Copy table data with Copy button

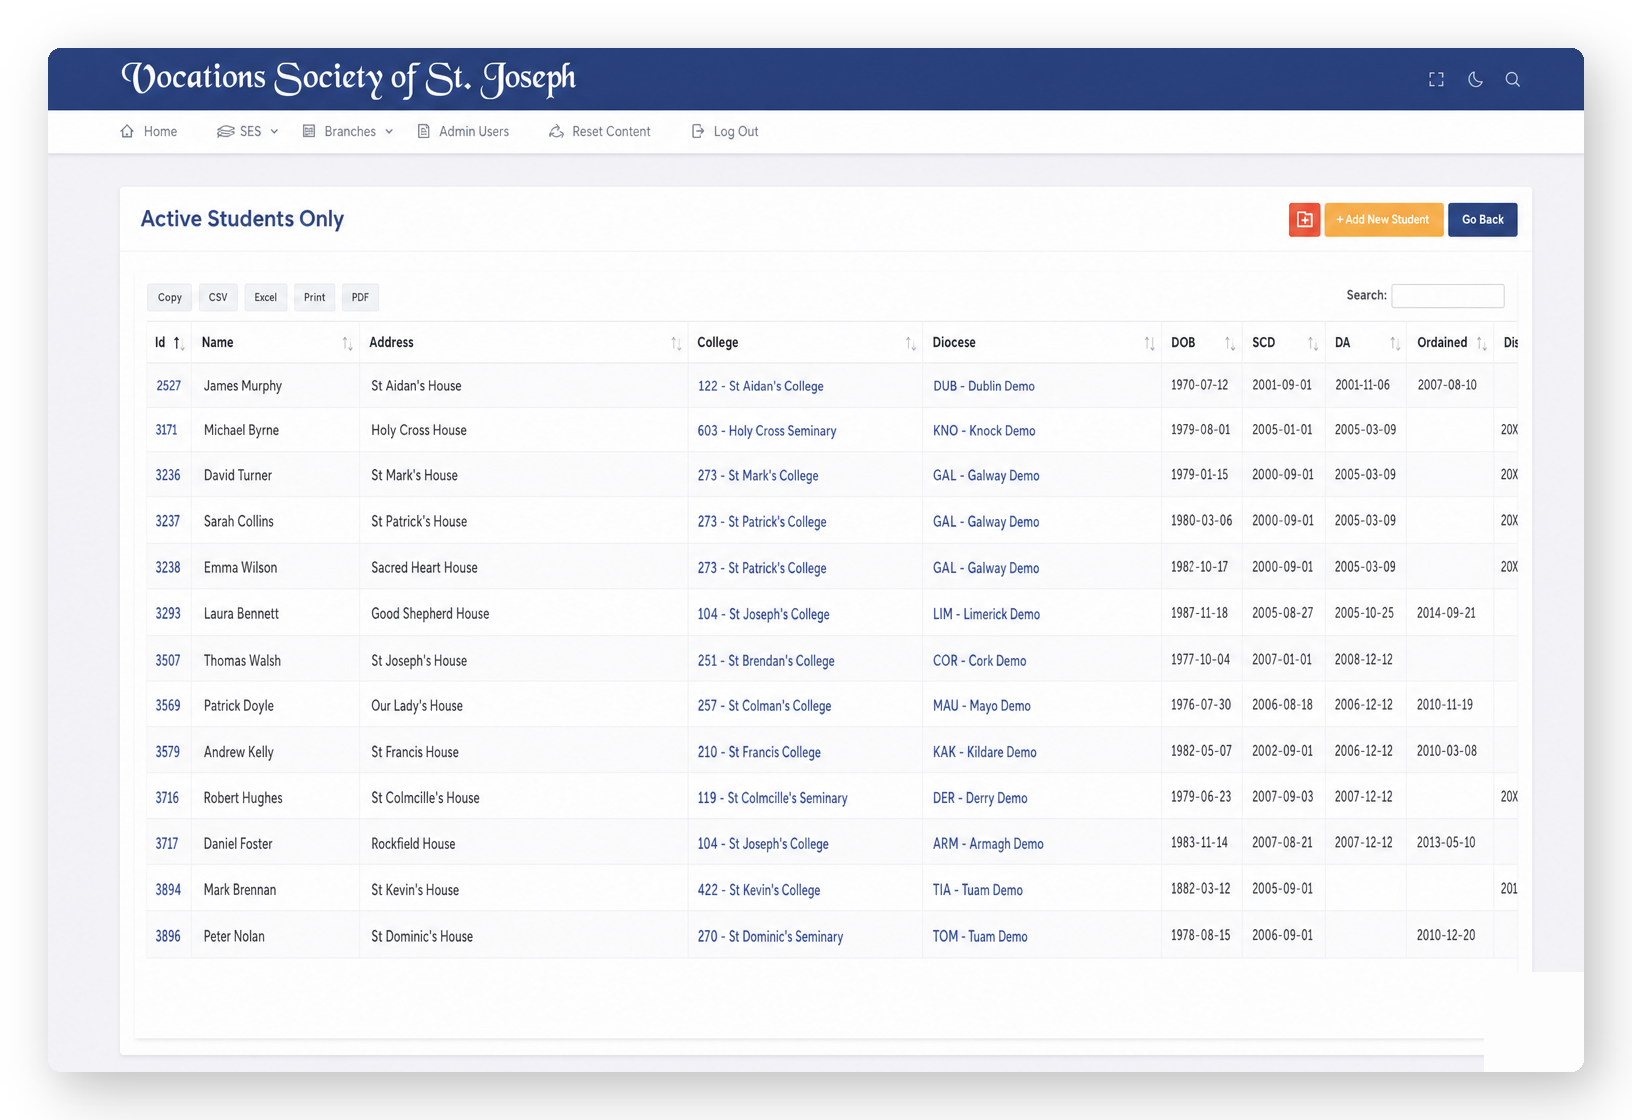(170, 297)
